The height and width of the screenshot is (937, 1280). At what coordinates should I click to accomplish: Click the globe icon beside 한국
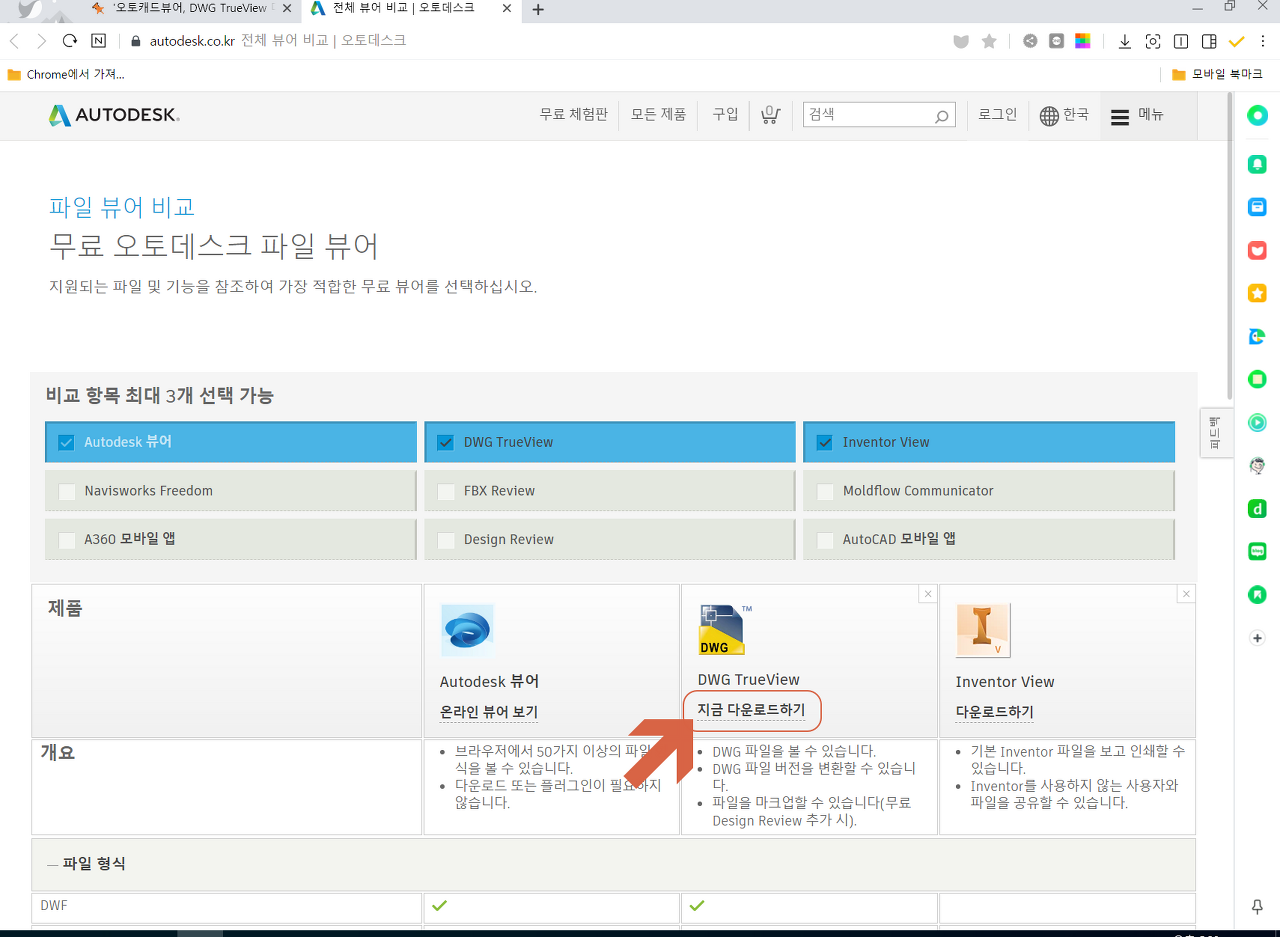tap(1049, 116)
